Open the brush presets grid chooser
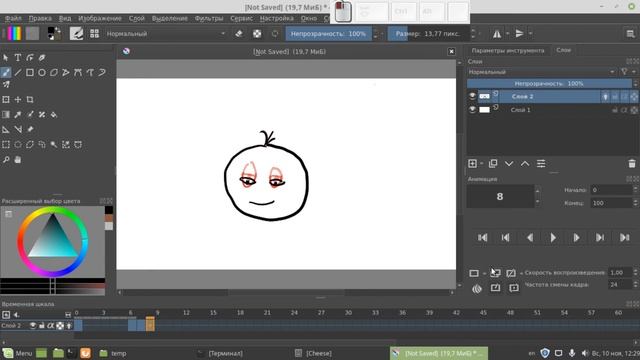 (x=94, y=33)
